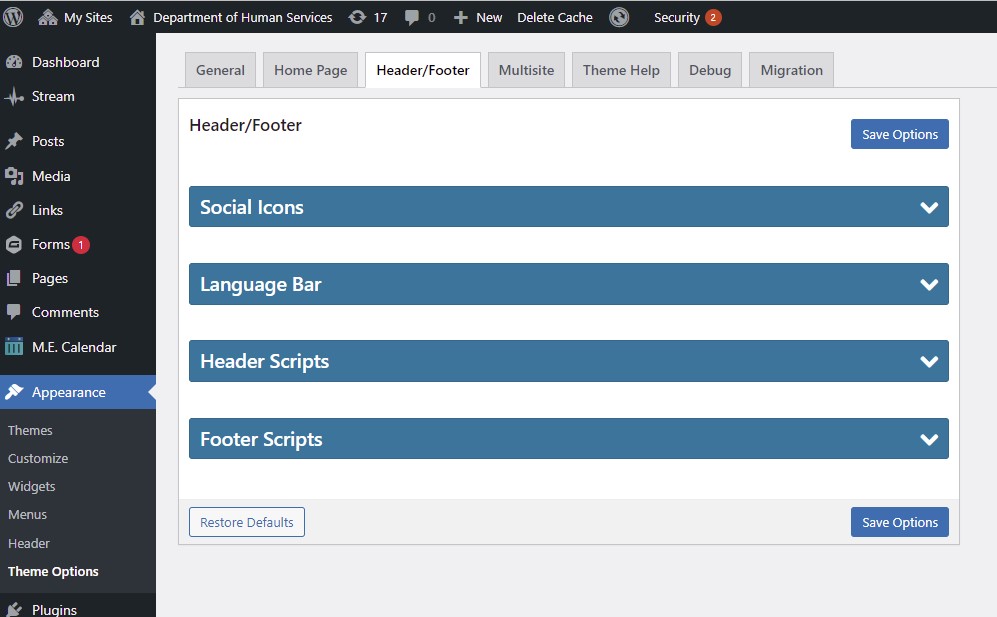Click the round logo icon beside Delete Cache
The width and height of the screenshot is (997, 617).
[x=619, y=17]
